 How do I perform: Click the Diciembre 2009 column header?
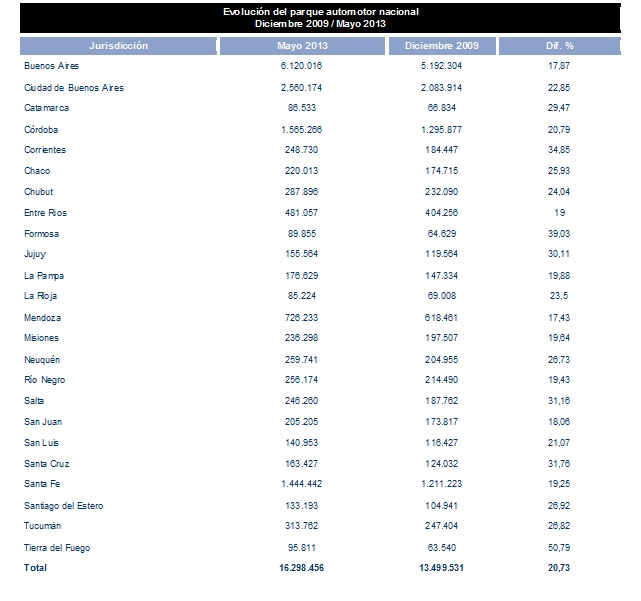(x=443, y=46)
